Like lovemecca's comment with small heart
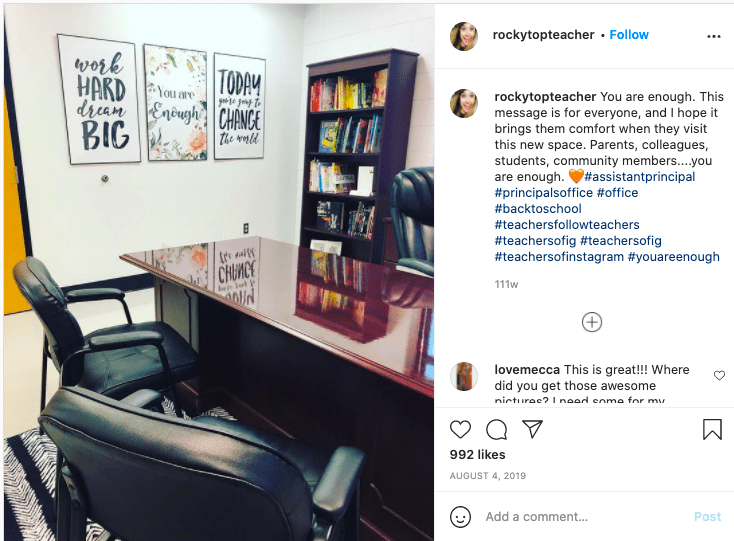The width and height of the screenshot is (734, 541). (x=719, y=375)
